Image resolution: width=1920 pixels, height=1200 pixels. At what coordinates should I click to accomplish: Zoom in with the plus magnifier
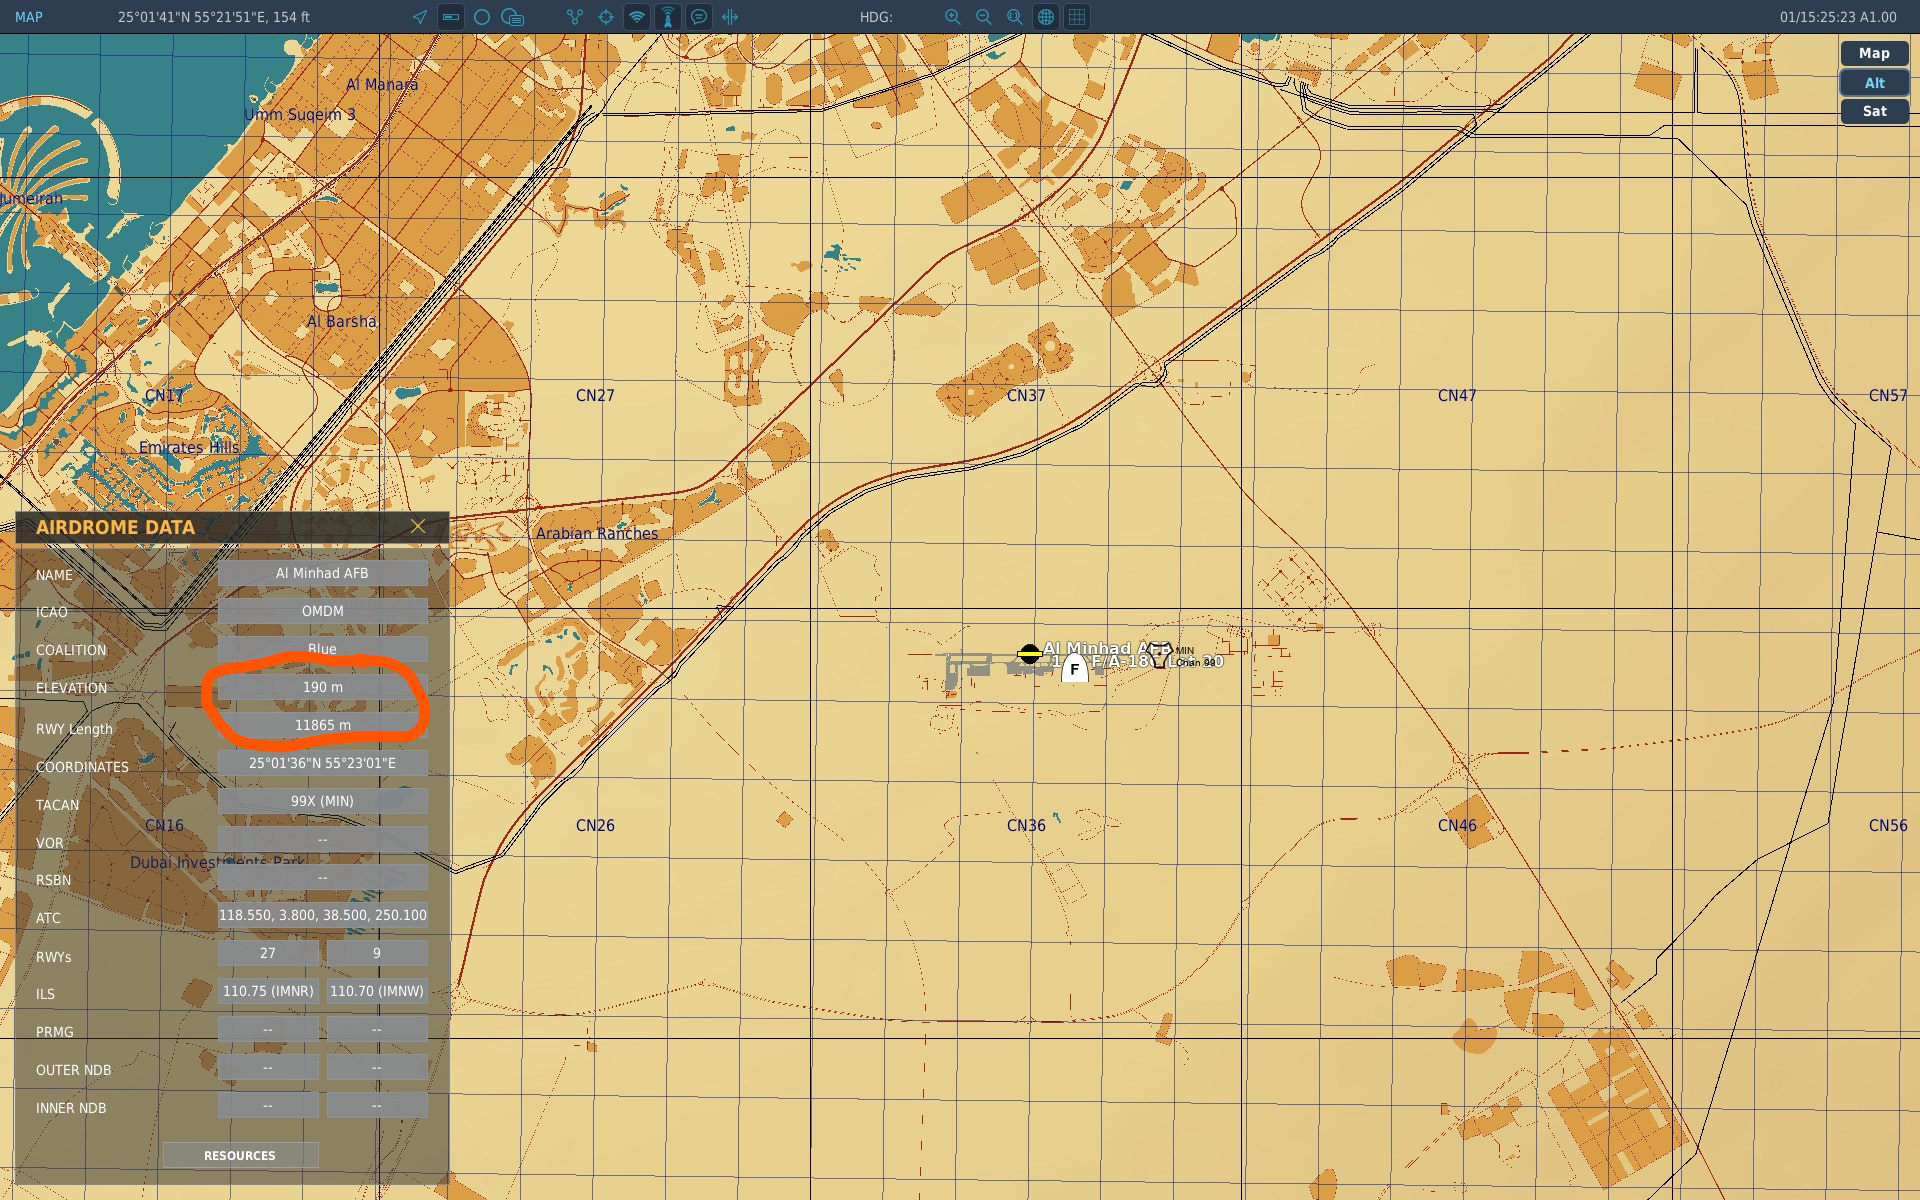pyautogui.click(x=953, y=17)
